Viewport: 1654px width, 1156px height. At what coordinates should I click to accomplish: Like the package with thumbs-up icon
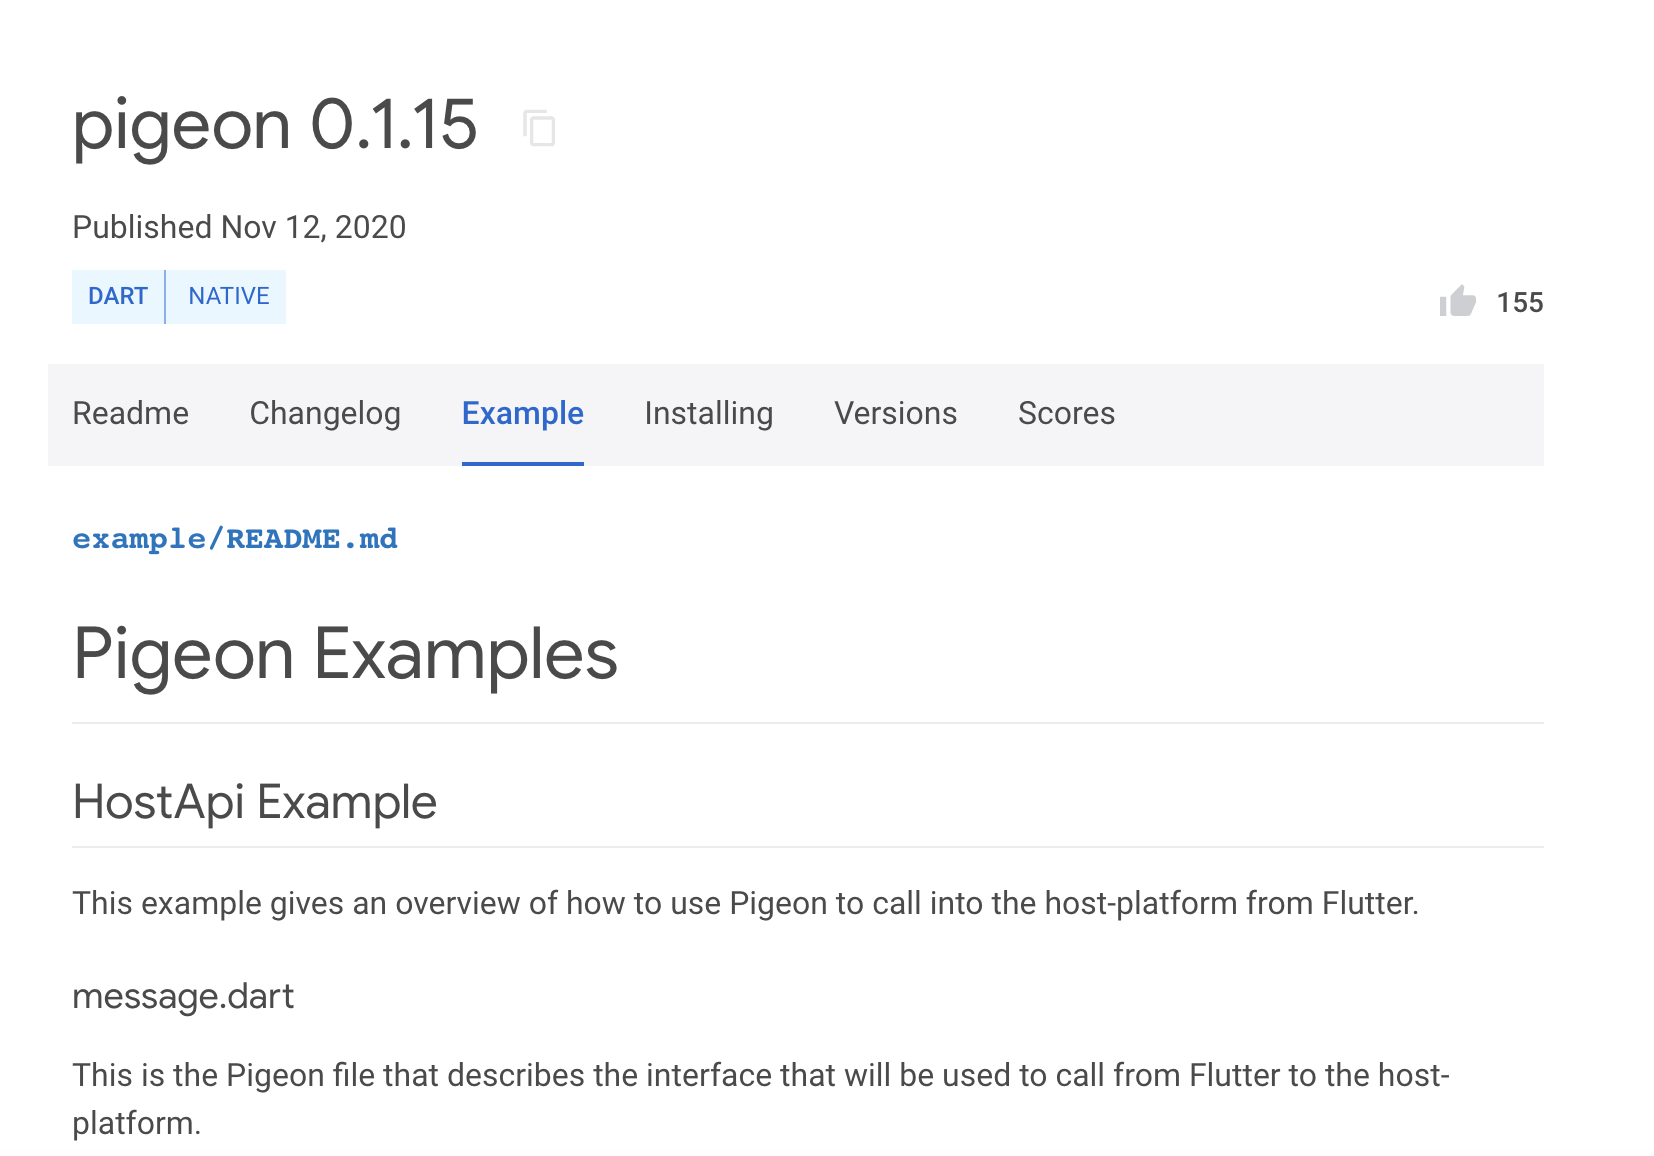coord(1457,301)
